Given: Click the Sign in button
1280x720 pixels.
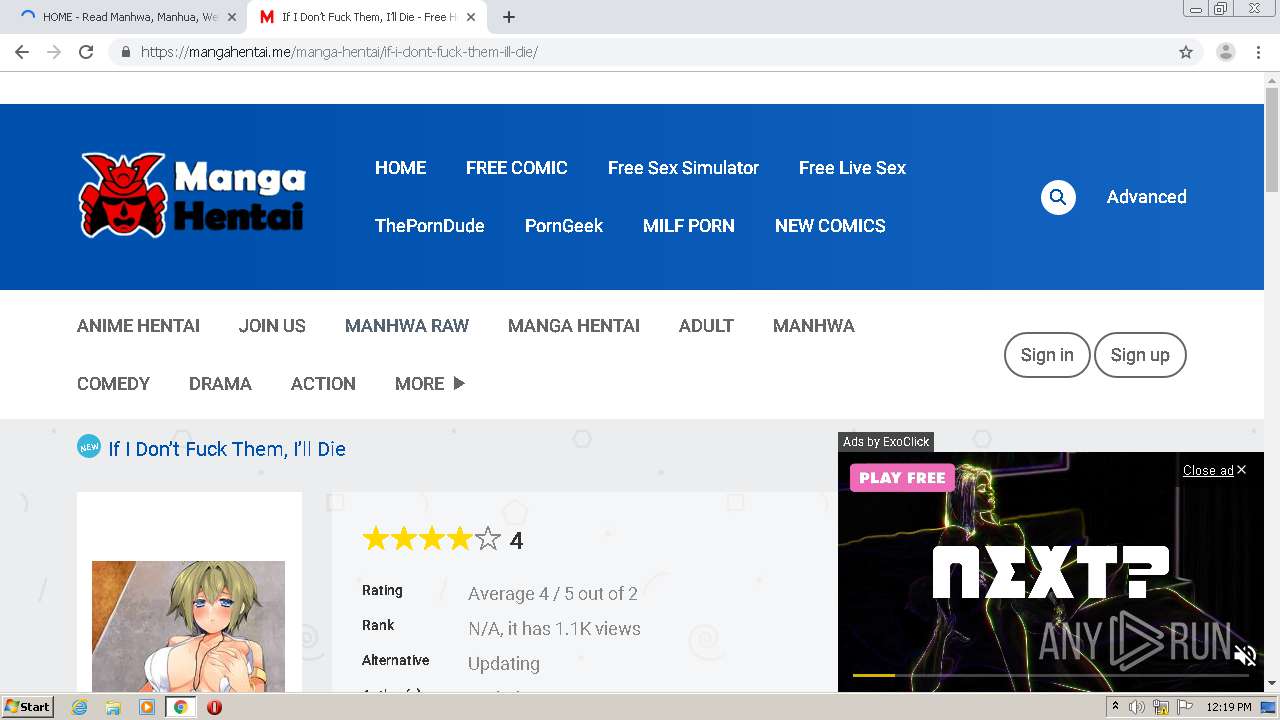Looking at the screenshot, I should [x=1047, y=355].
